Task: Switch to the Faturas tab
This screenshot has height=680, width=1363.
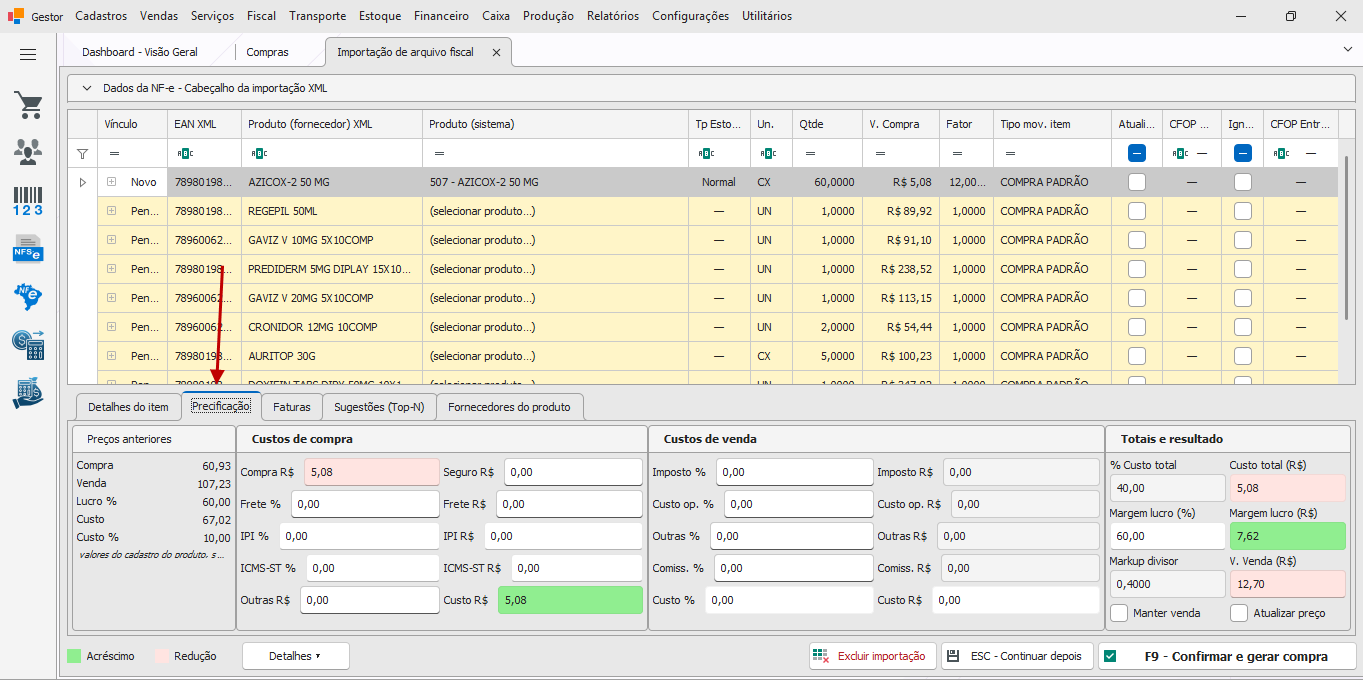Action: (292, 407)
